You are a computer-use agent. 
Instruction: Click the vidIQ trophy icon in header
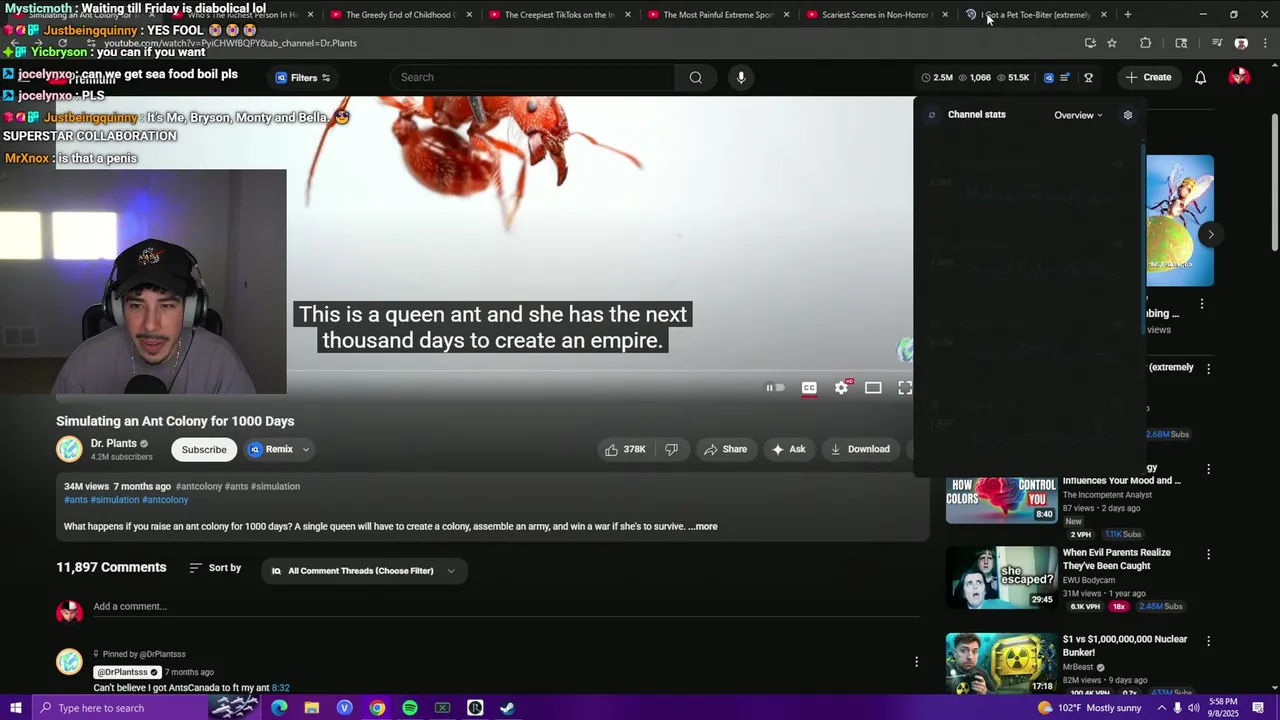pos(1088,77)
